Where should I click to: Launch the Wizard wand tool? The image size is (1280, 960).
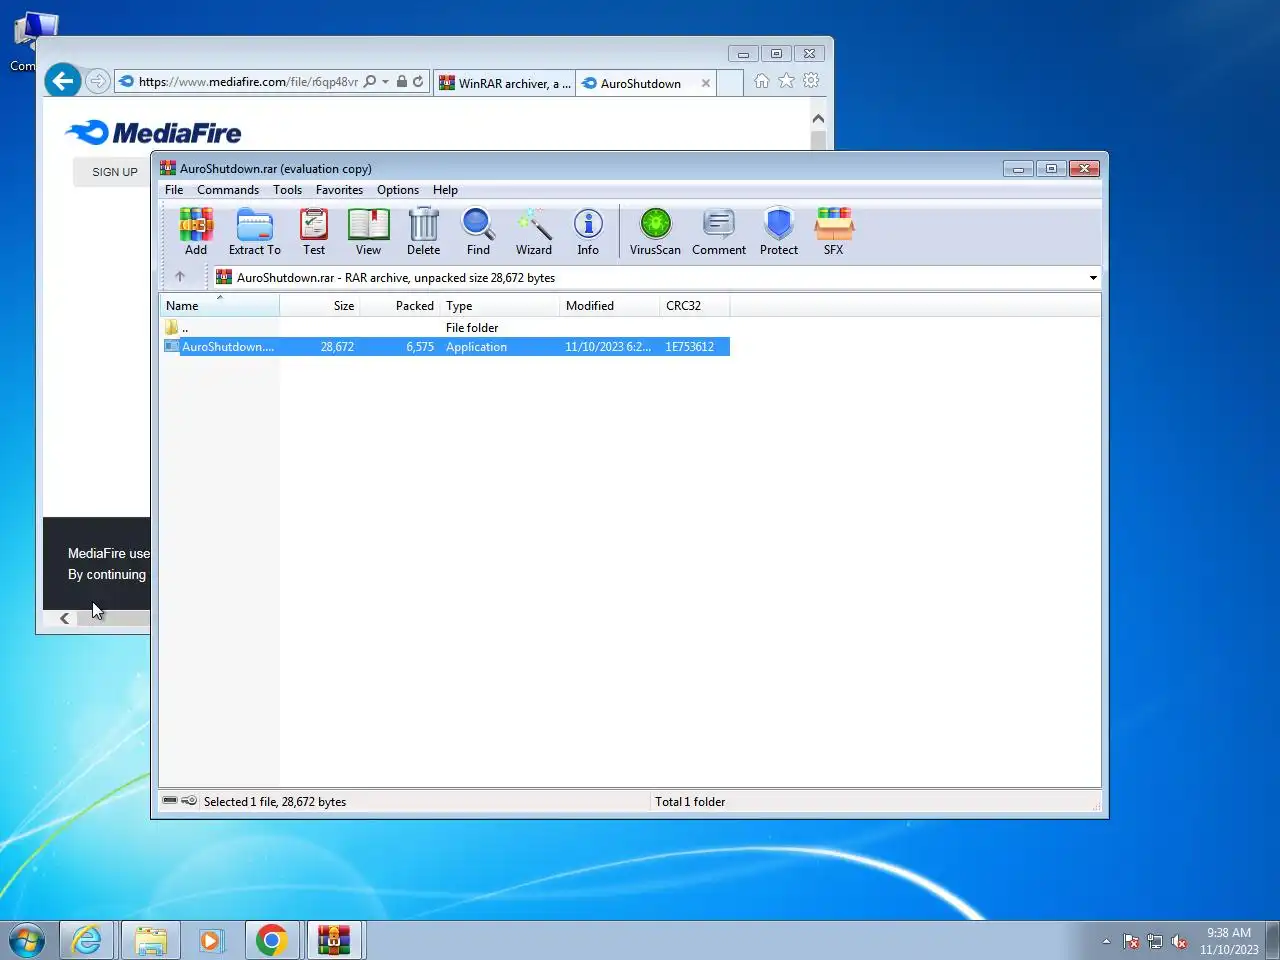click(x=533, y=232)
